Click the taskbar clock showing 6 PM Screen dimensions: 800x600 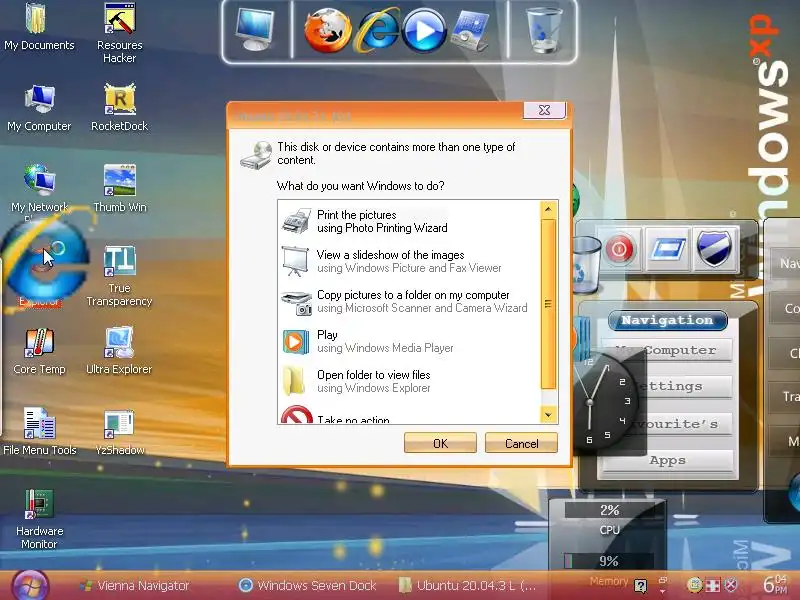click(774, 585)
